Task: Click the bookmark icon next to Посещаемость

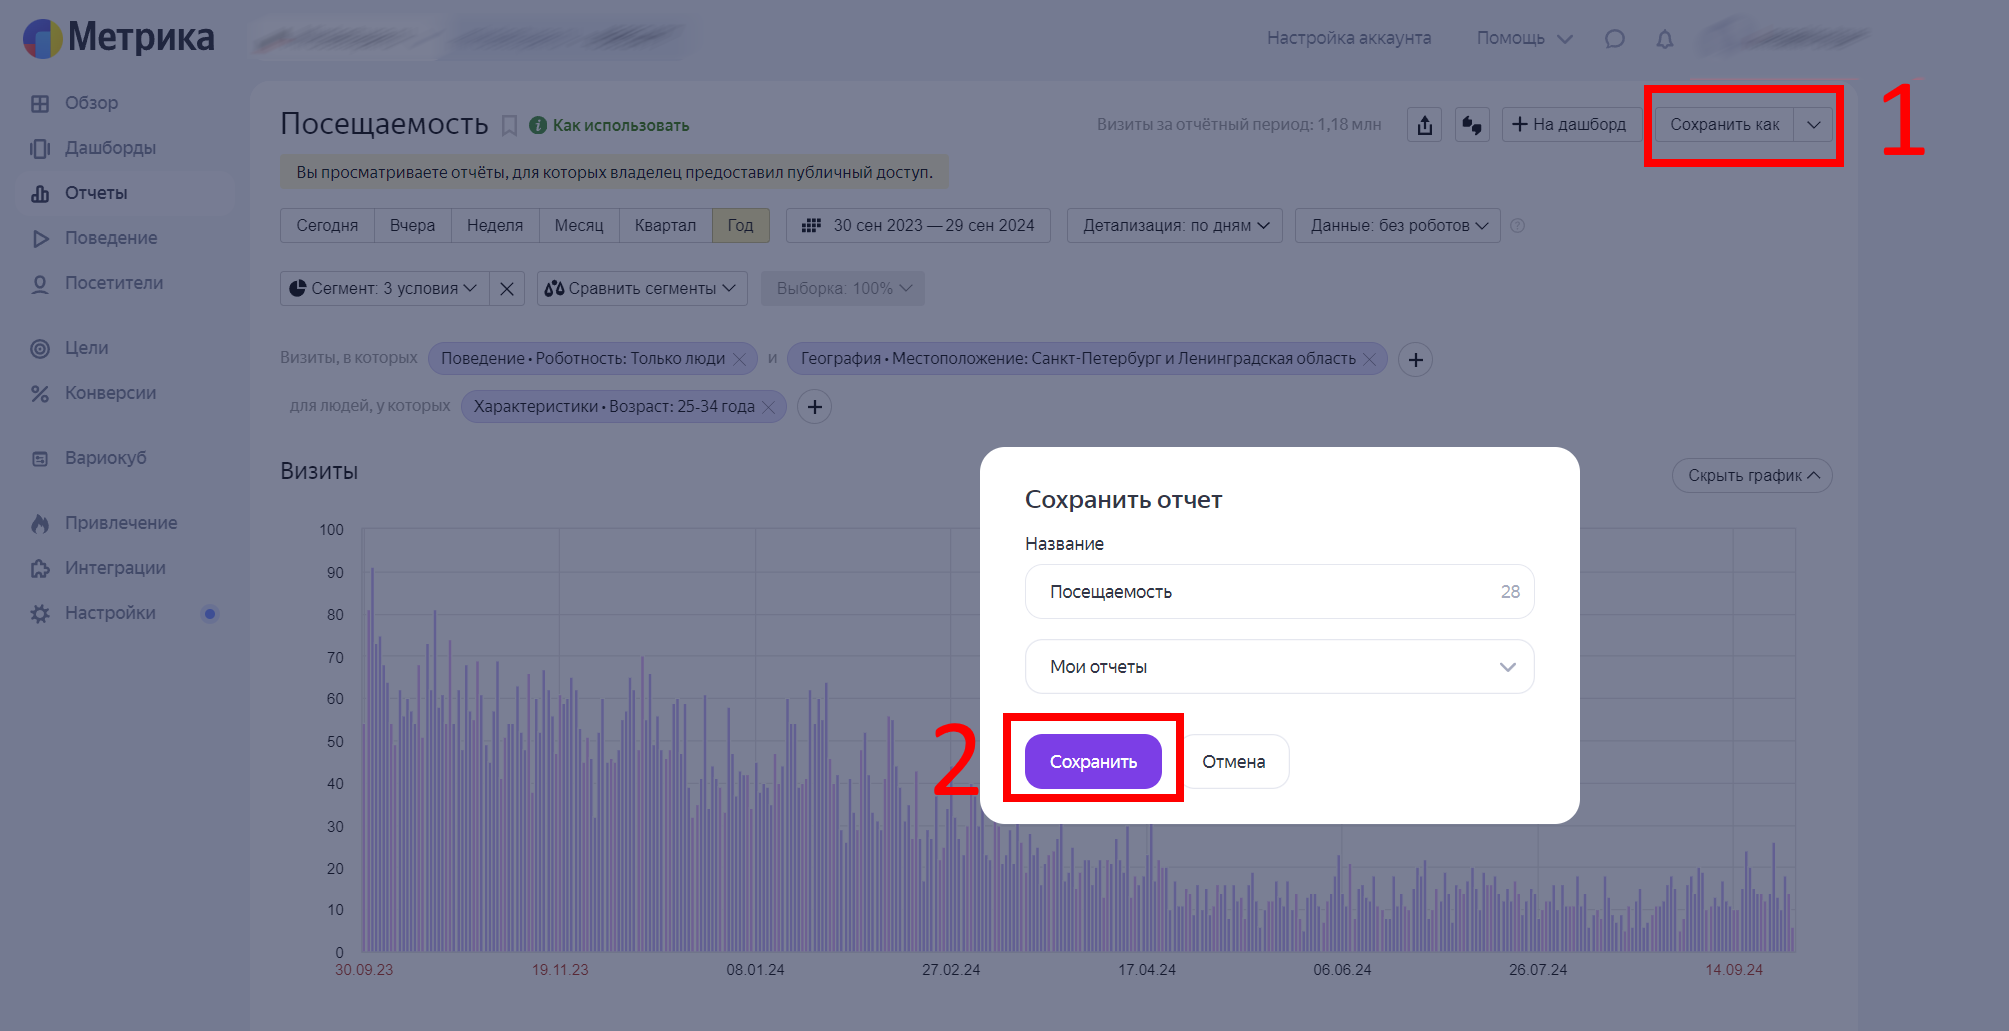Action: (509, 125)
